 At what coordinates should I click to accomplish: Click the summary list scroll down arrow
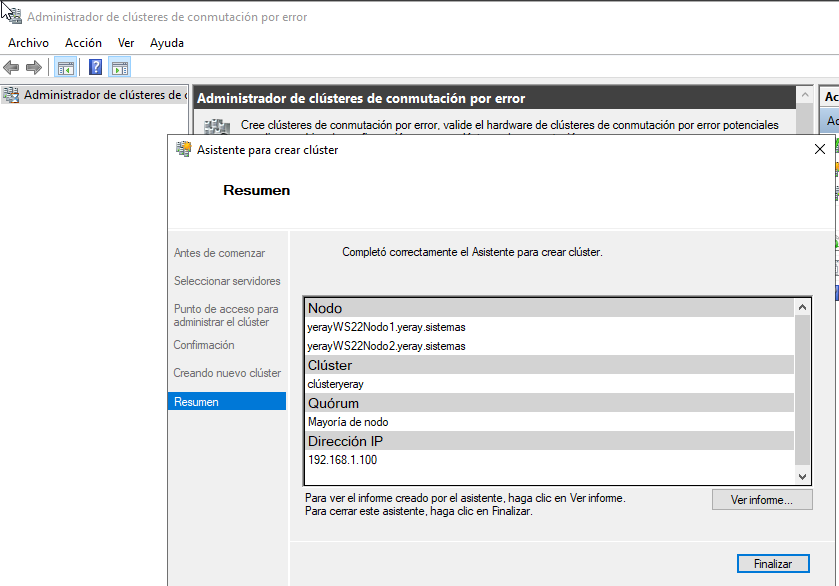802,476
